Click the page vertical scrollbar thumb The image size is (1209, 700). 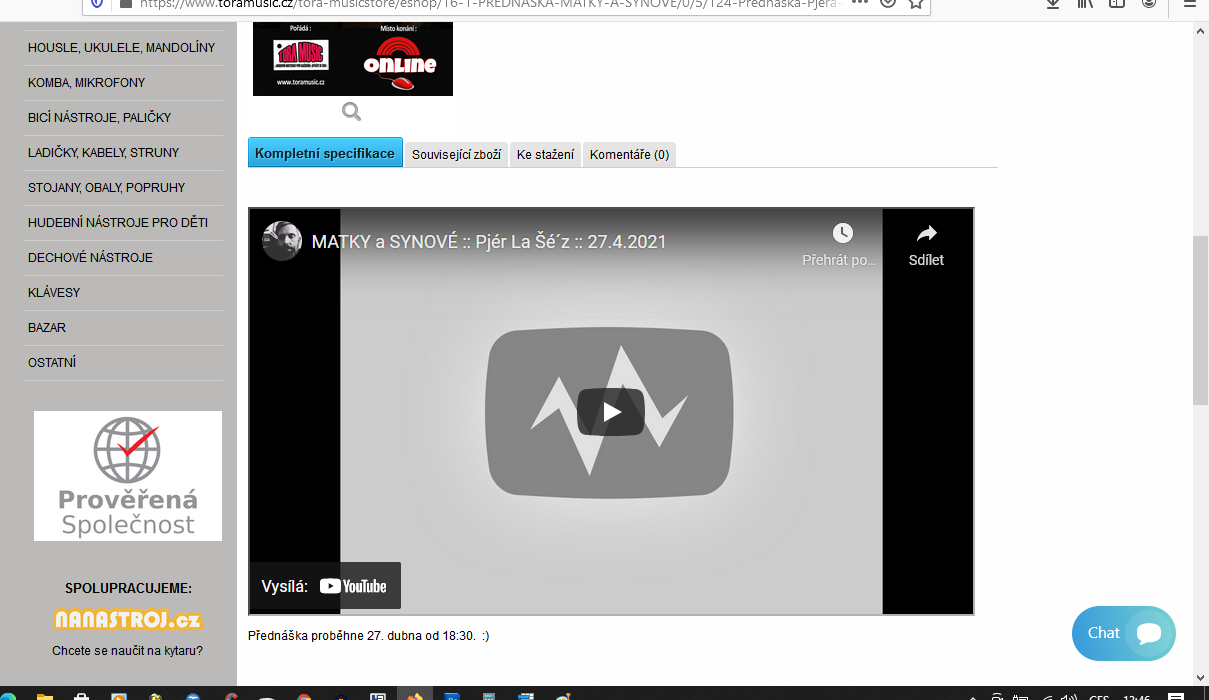(x=1200, y=320)
